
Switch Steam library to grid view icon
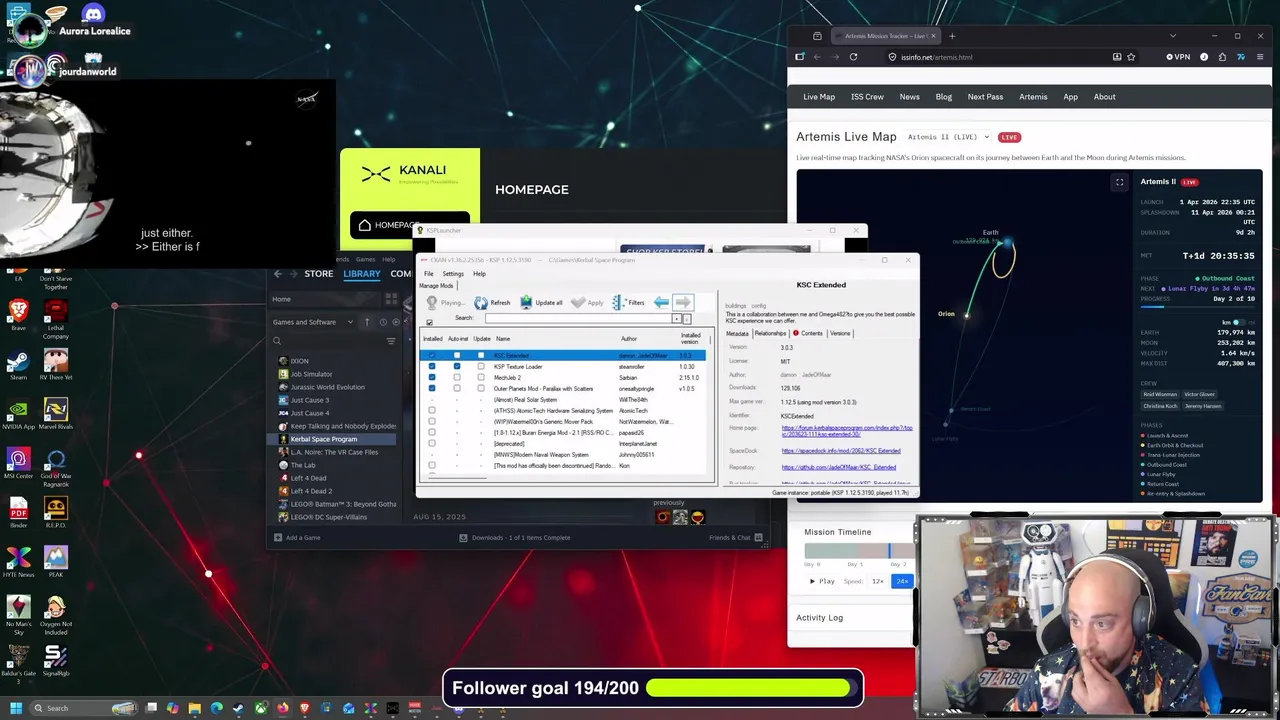391,299
